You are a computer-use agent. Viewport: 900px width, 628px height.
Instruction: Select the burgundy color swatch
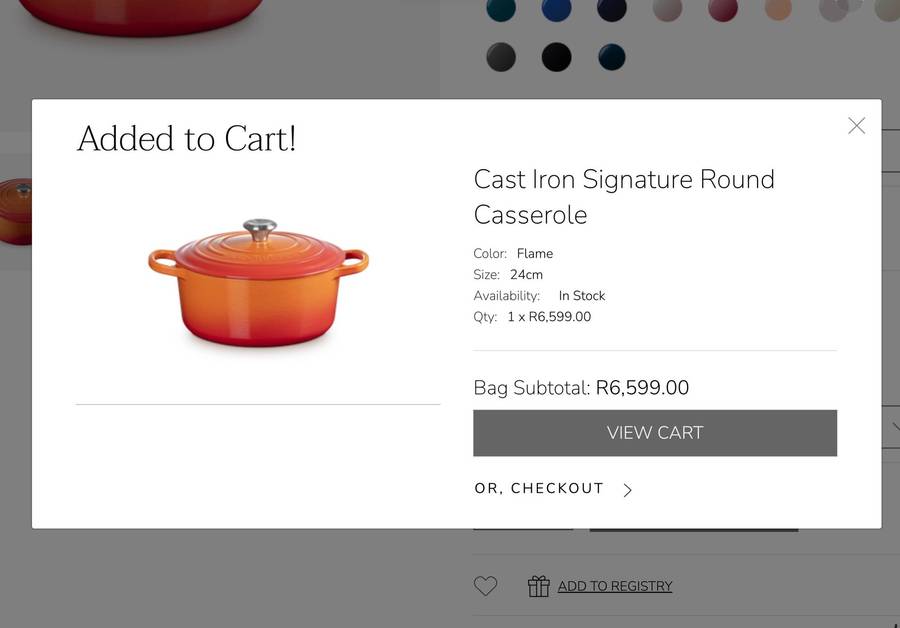pos(723,10)
